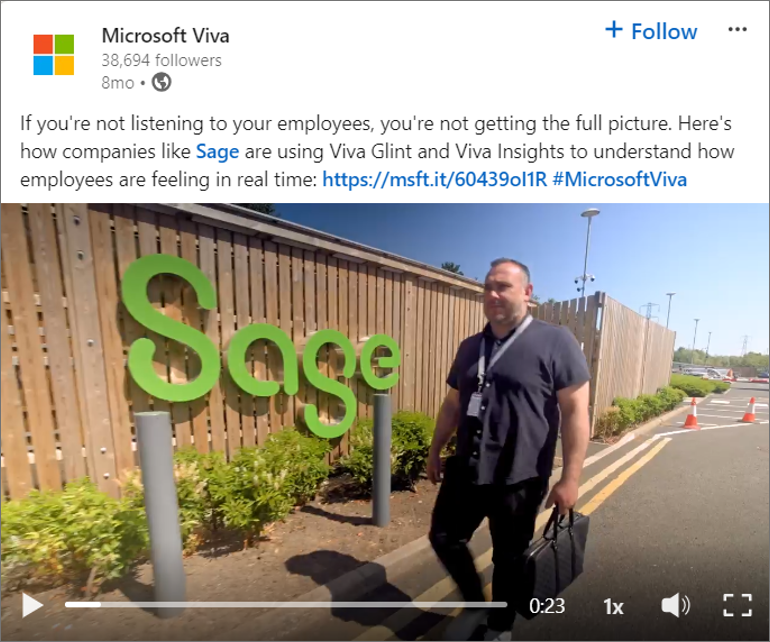Open the Sage company mention link
Screen dimensions: 770x642
pos(218,151)
